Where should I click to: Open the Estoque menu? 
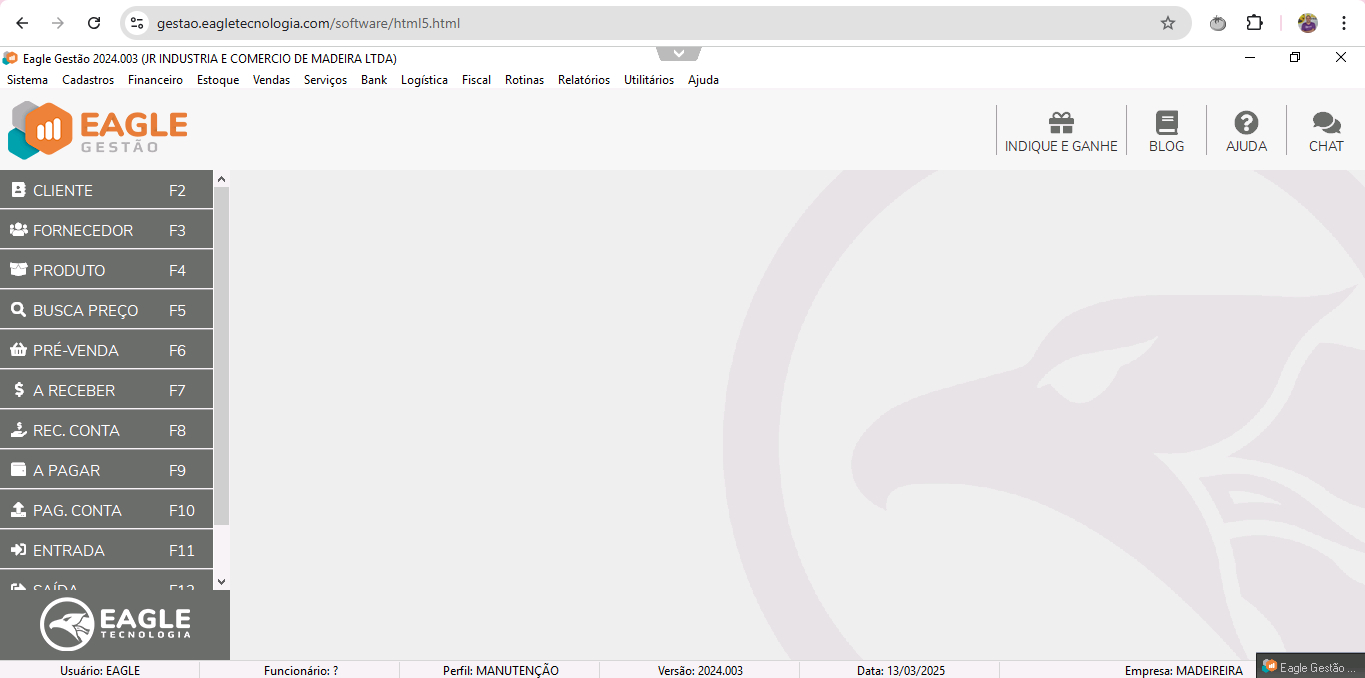[x=218, y=80]
